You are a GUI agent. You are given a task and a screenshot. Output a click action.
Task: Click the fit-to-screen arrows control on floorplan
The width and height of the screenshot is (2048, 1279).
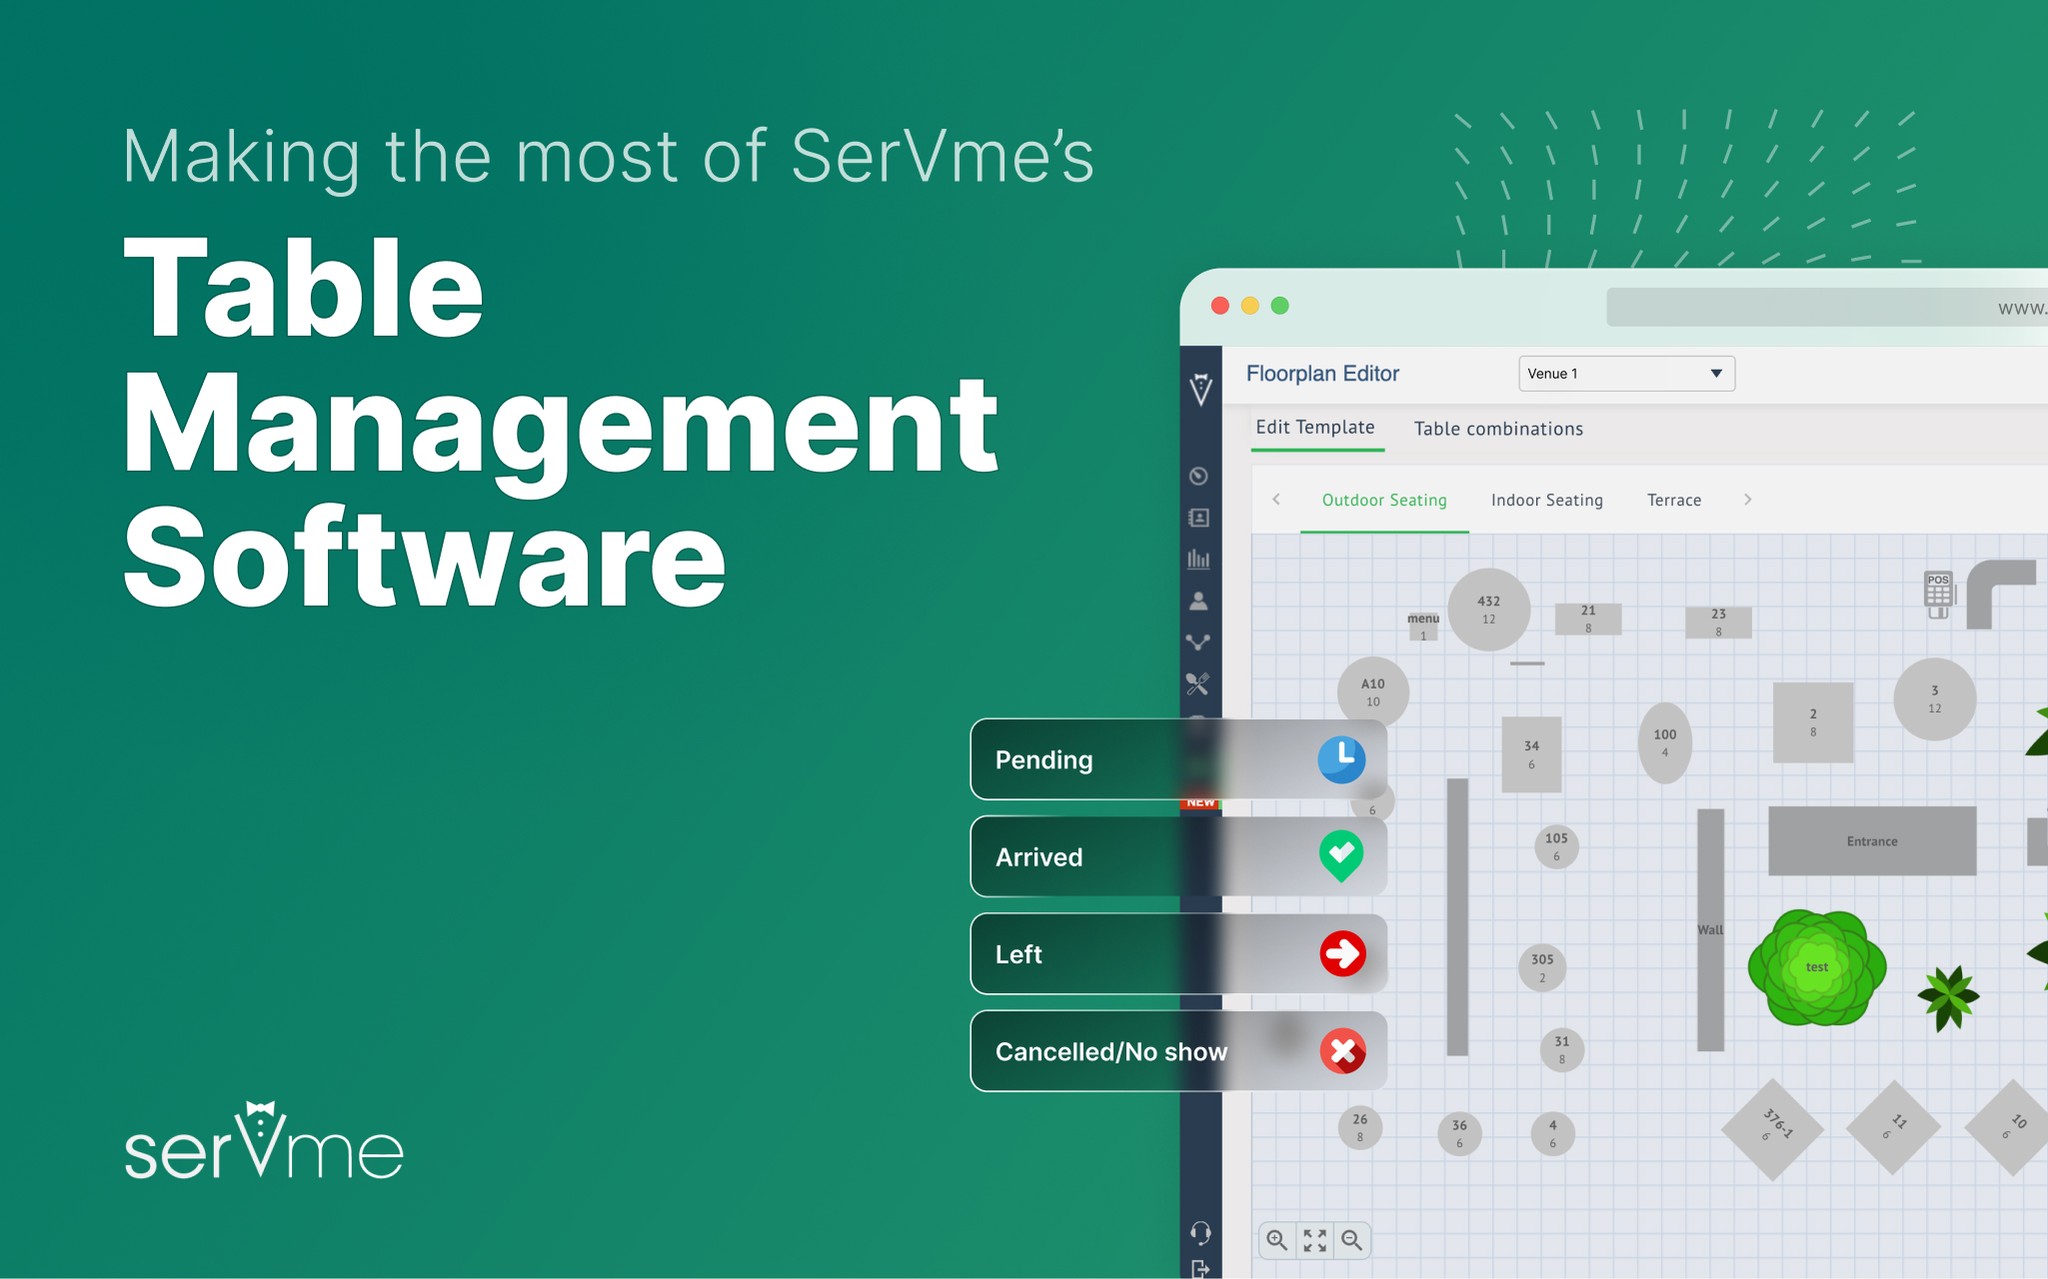click(1314, 1240)
